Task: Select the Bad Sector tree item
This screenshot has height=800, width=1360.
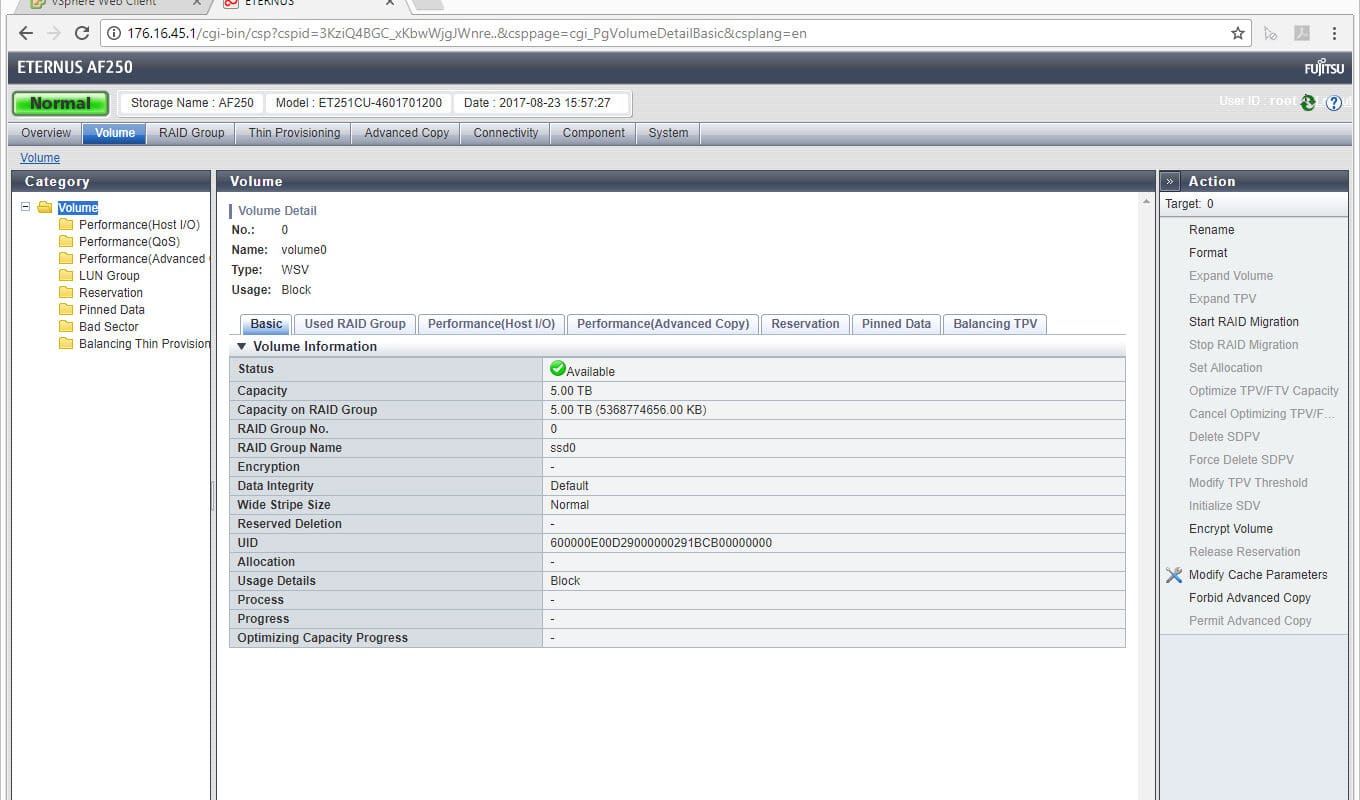Action: pos(109,327)
